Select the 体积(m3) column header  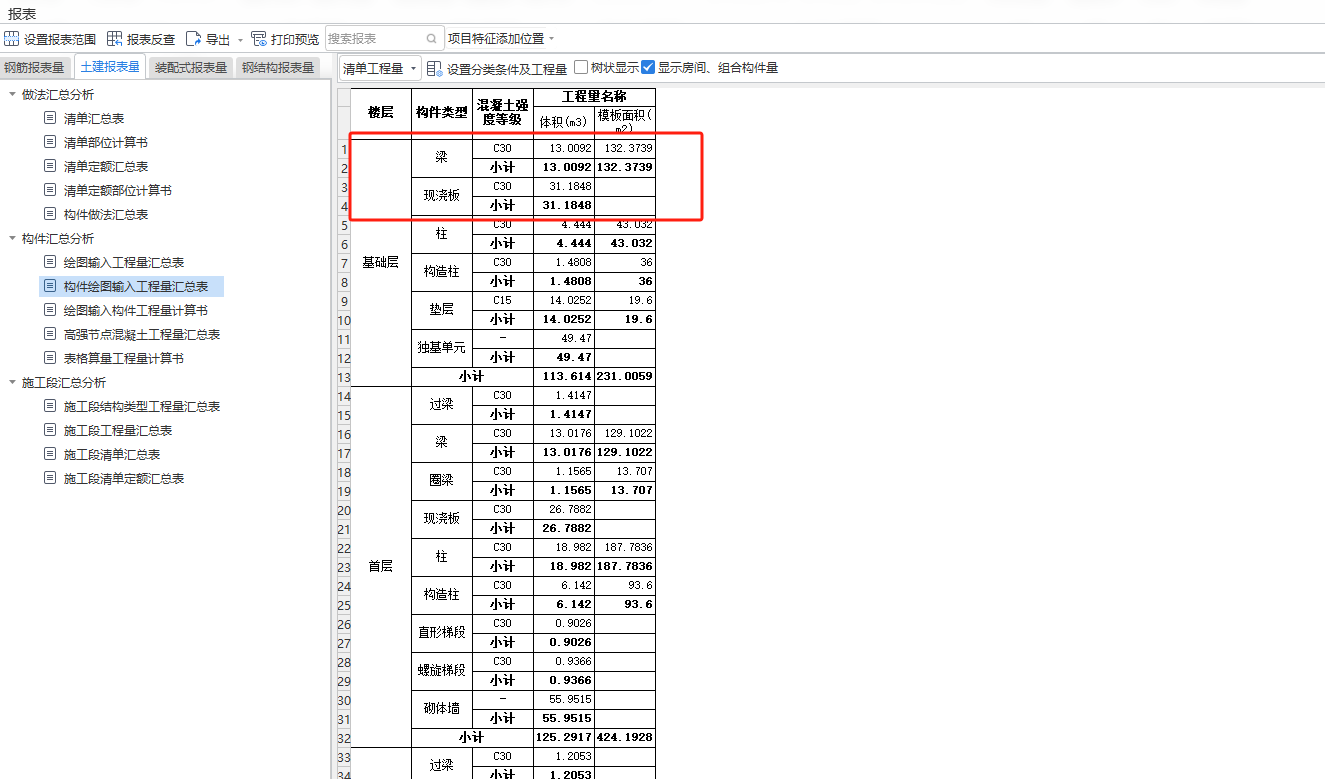564,121
